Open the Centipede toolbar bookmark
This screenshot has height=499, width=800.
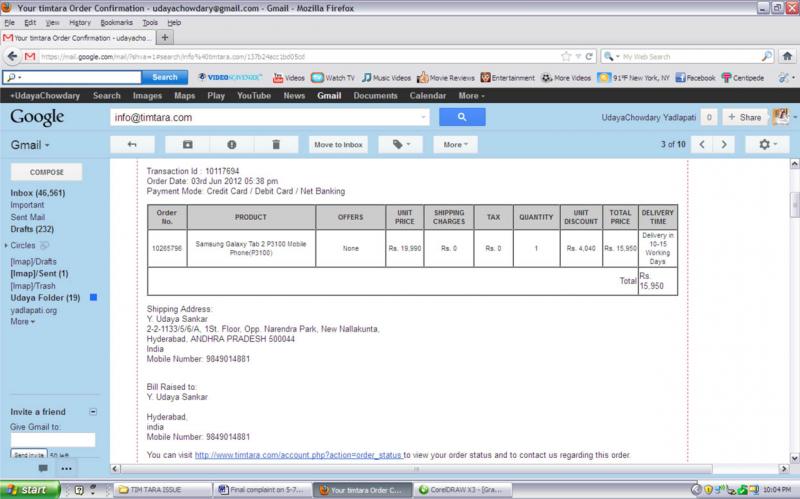pos(743,78)
